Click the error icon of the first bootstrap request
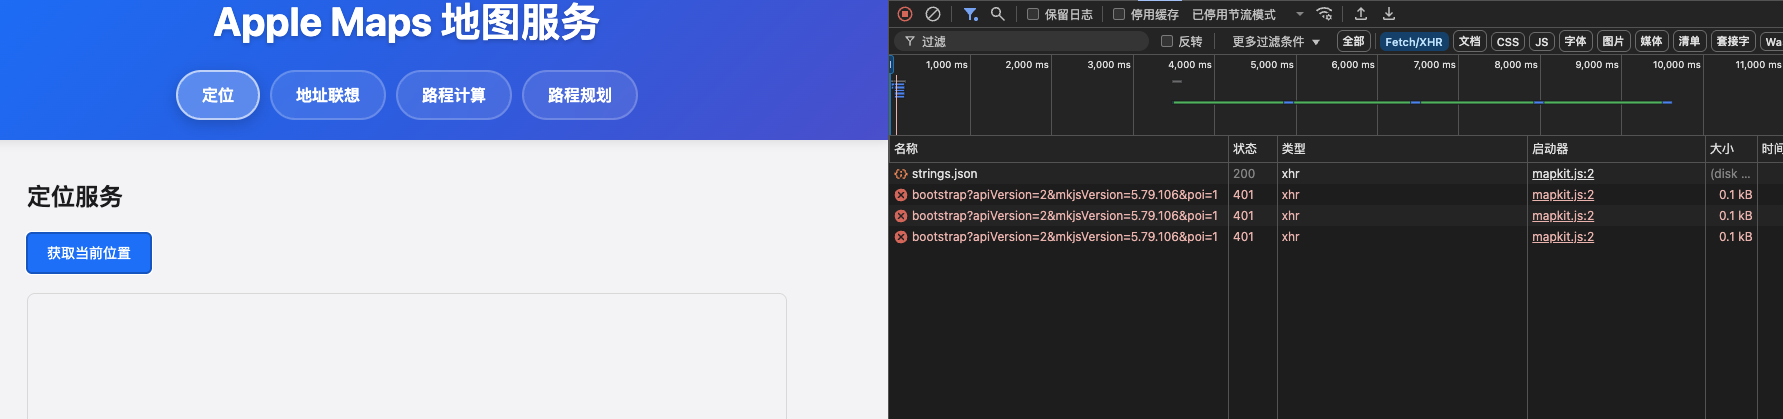Image resolution: width=1783 pixels, height=419 pixels. click(x=901, y=195)
